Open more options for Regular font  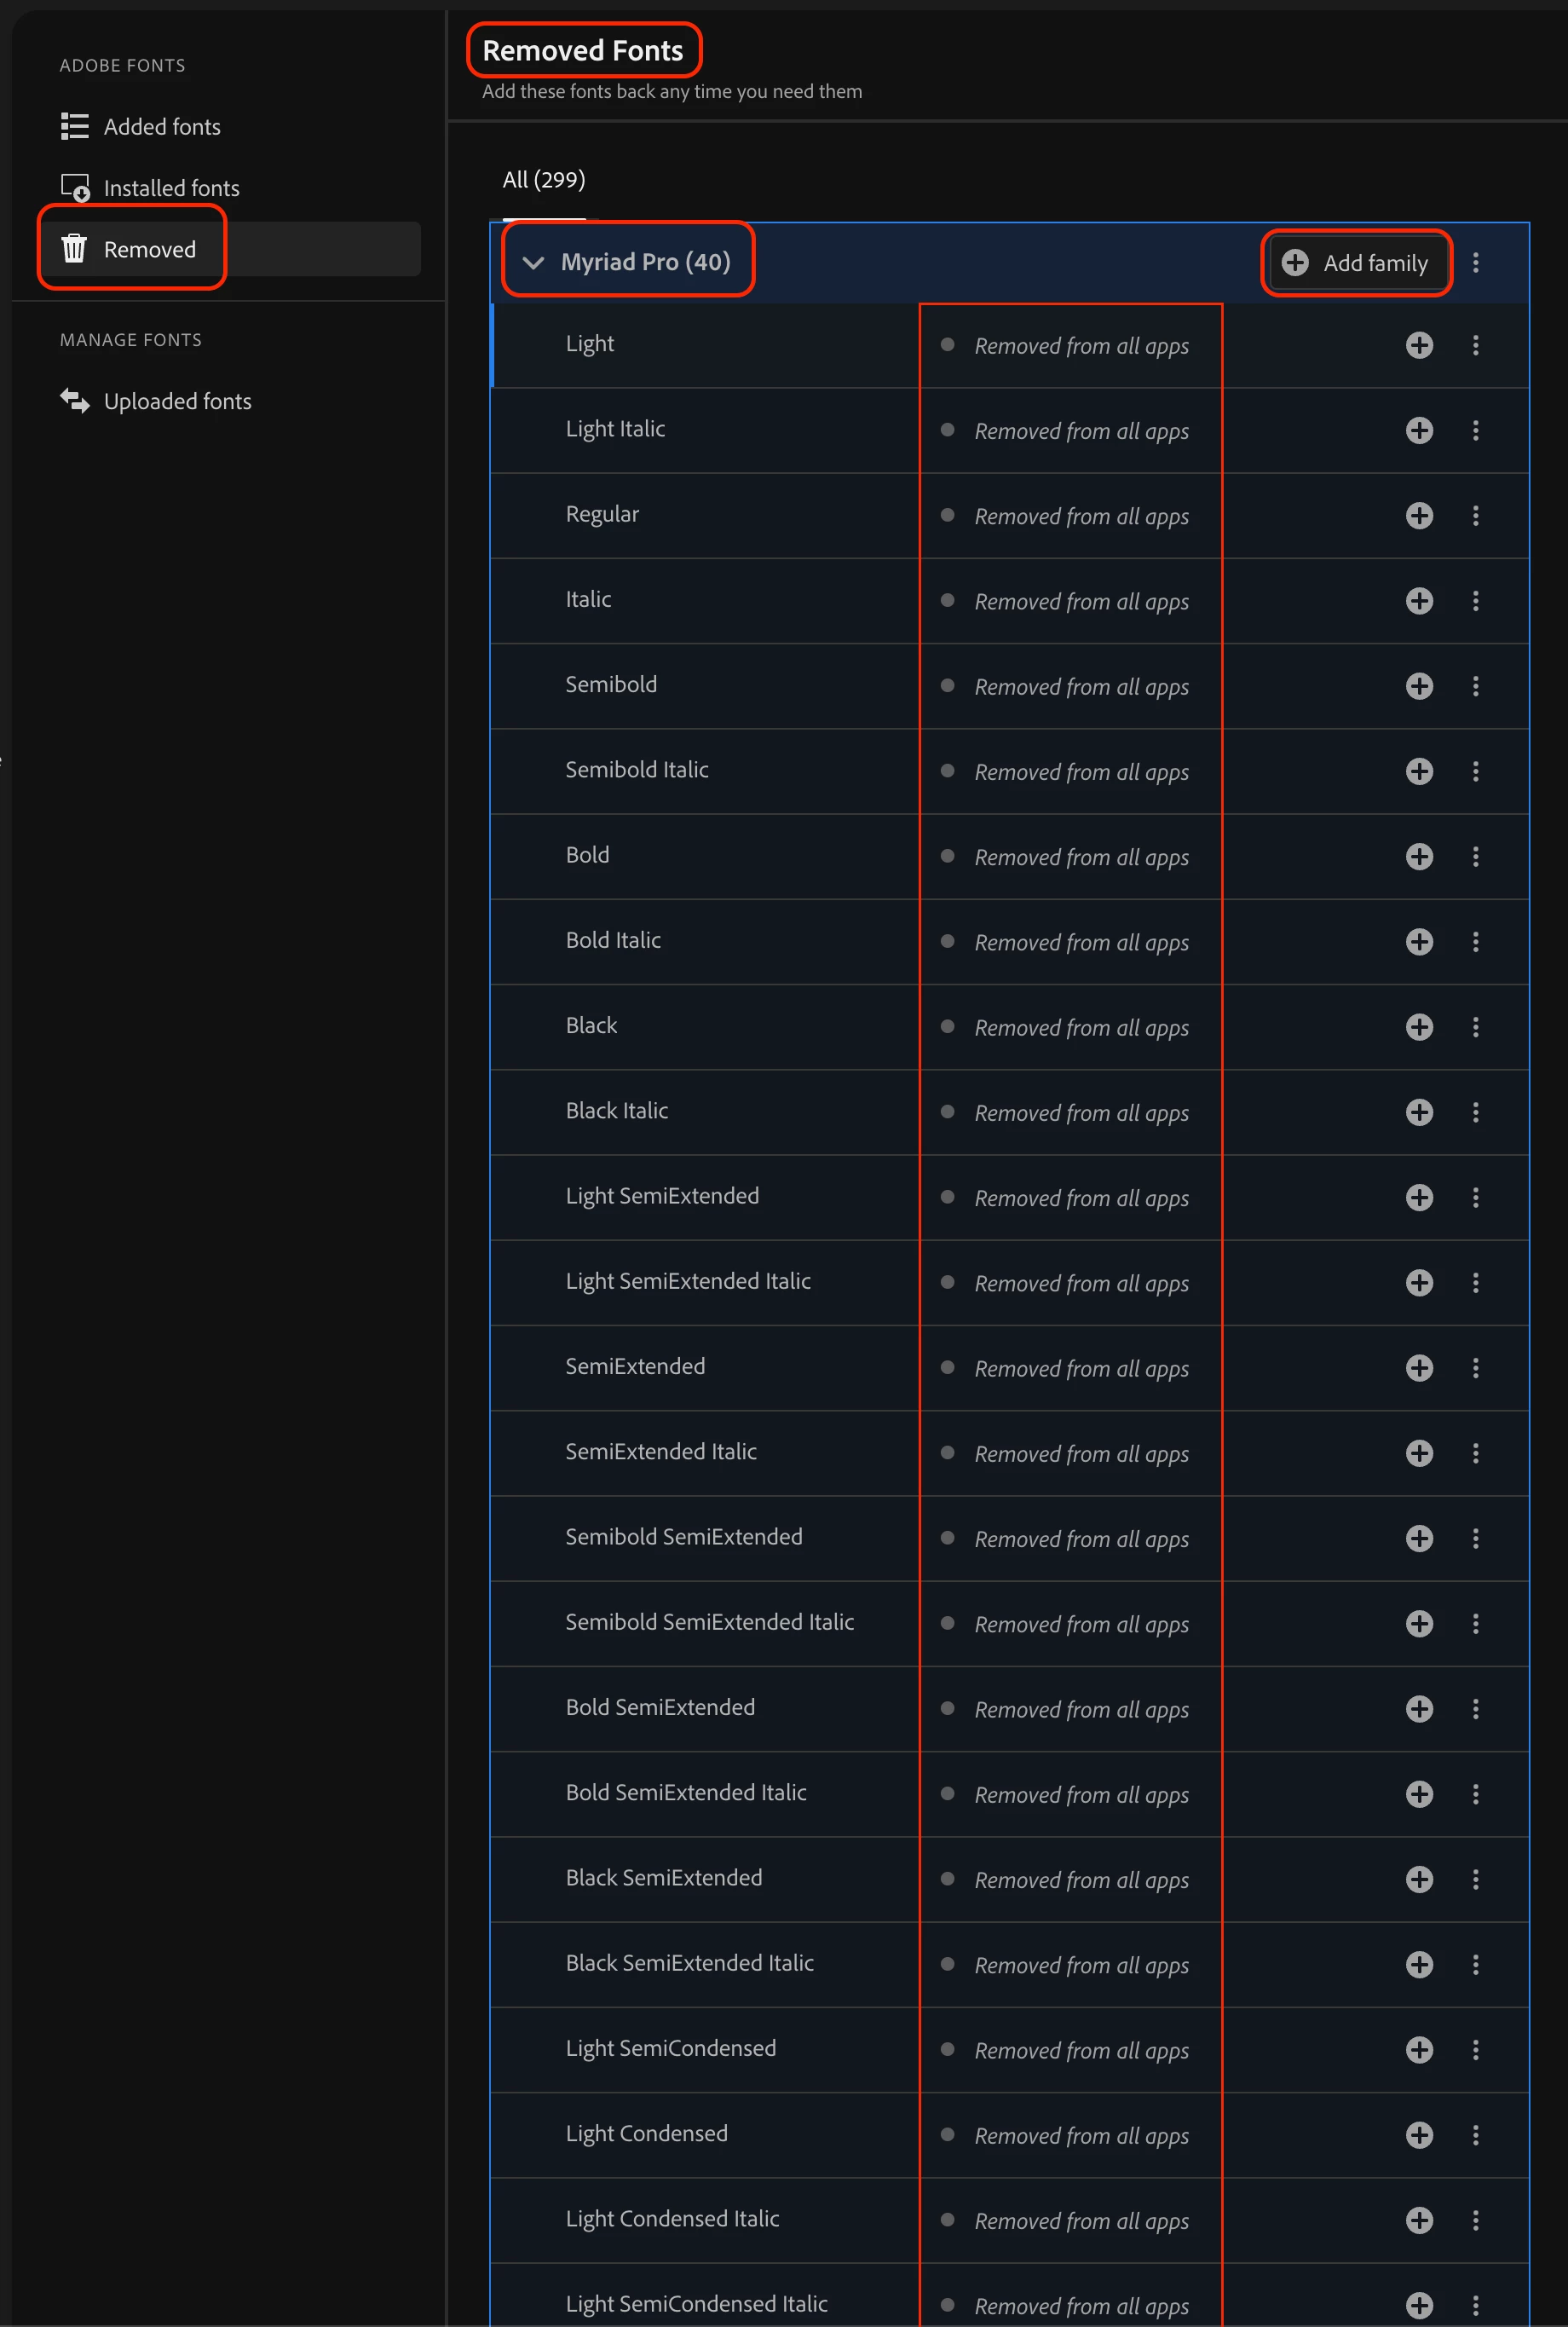1476,516
